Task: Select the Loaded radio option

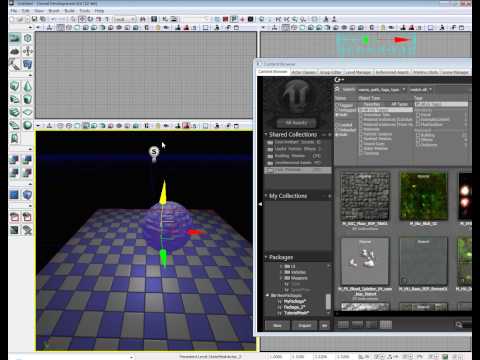Action: click(x=337, y=125)
